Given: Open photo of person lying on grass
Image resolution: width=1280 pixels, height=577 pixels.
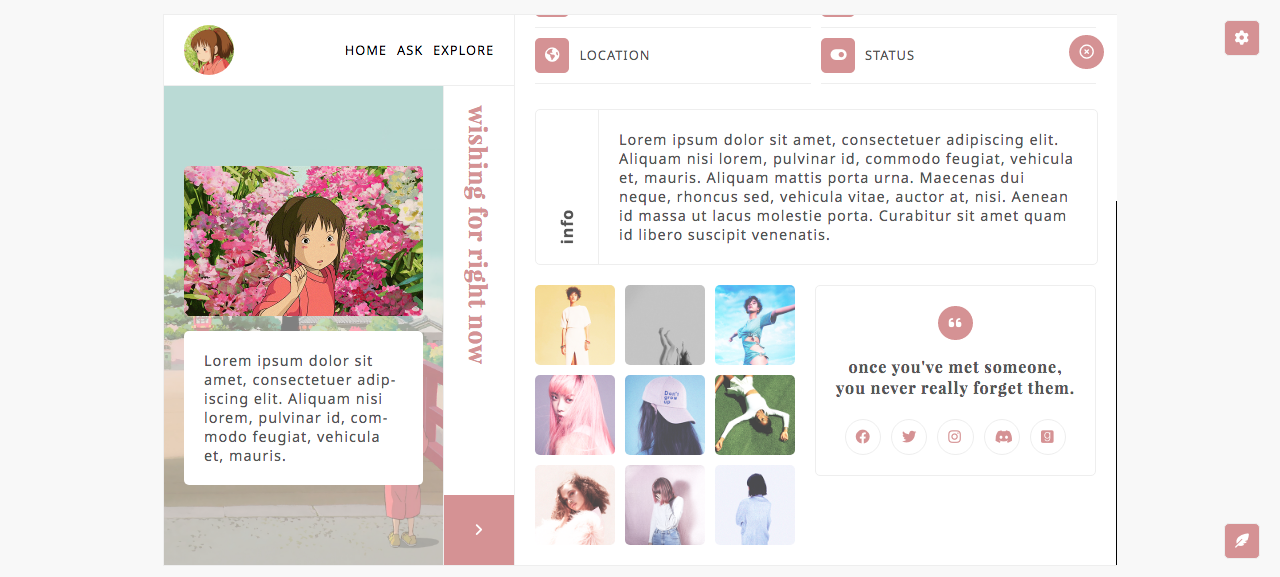Looking at the screenshot, I should [x=755, y=415].
